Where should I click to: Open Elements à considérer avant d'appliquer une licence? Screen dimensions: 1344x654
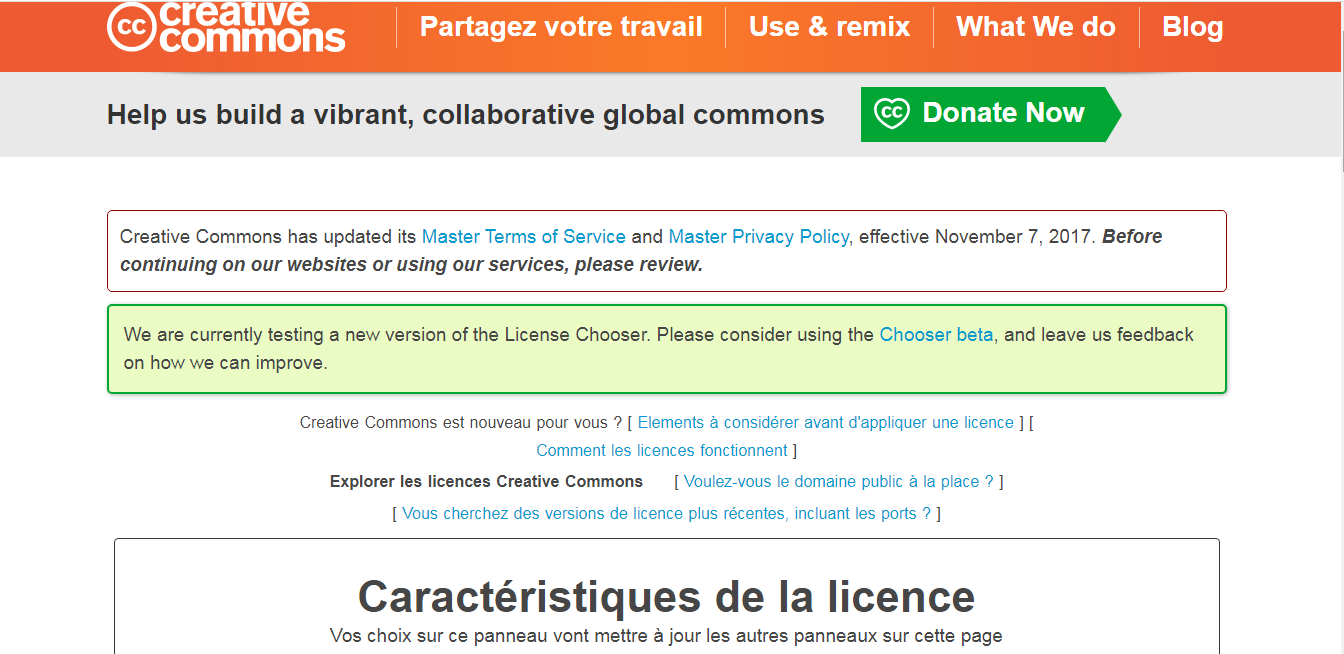coord(825,422)
